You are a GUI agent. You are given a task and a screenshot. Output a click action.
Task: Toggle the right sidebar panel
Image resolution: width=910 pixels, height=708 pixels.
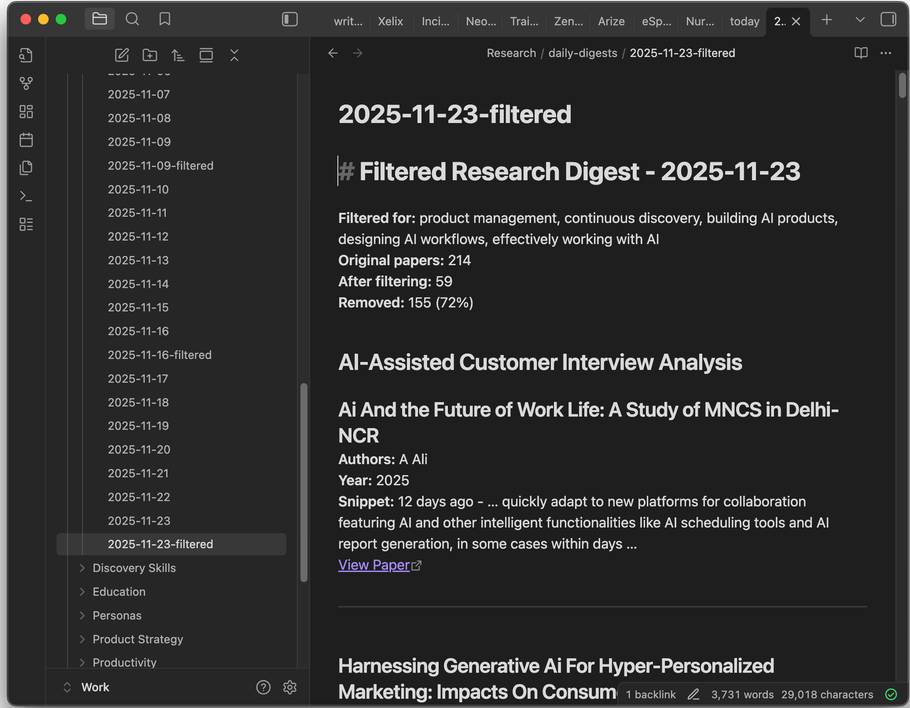pyautogui.click(x=887, y=18)
